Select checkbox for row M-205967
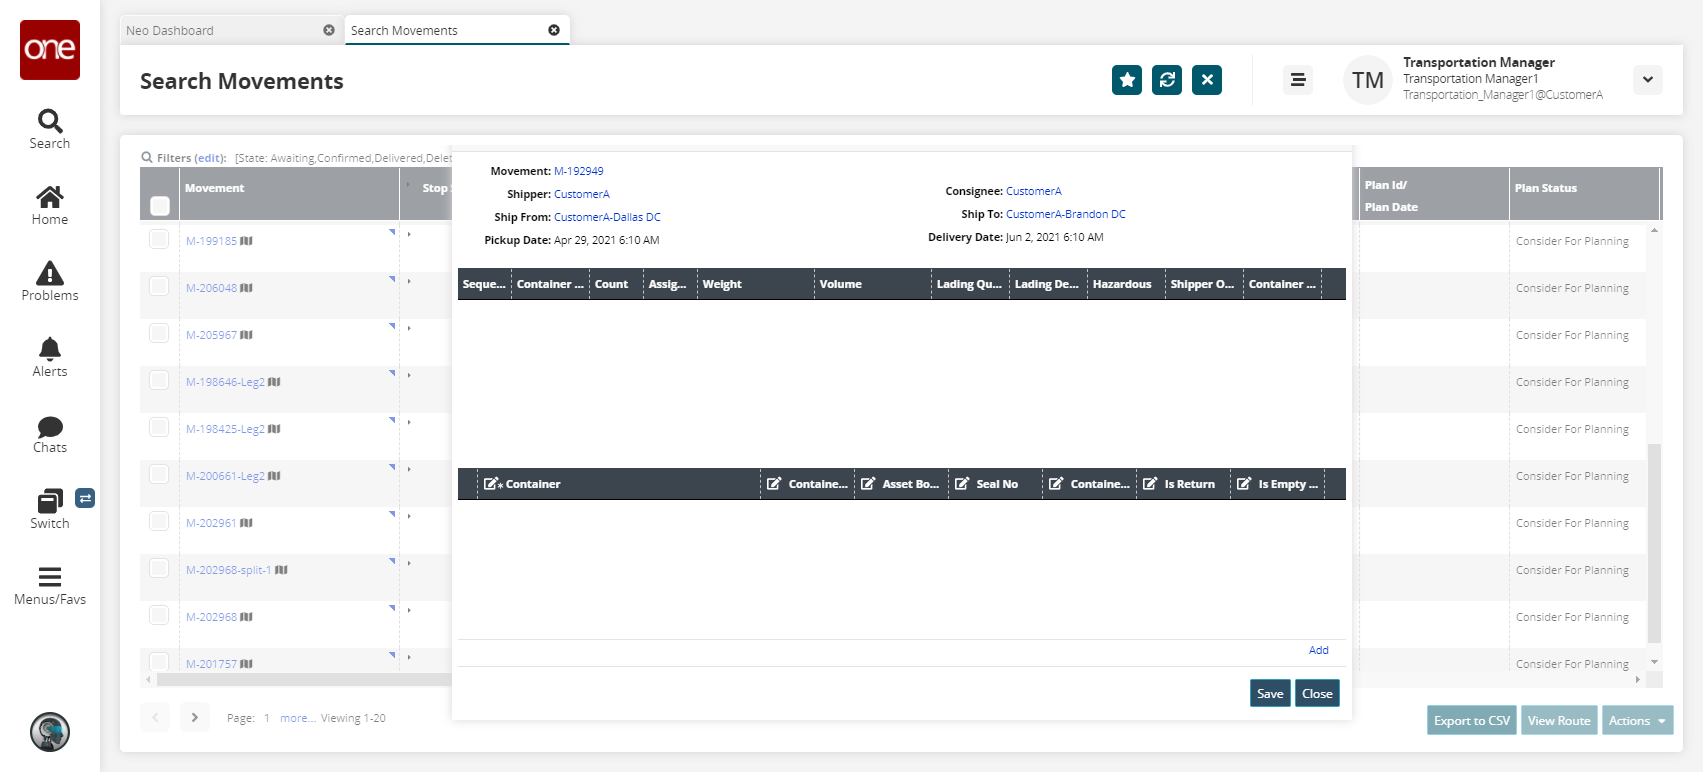This screenshot has height=772, width=1703. [159, 333]
